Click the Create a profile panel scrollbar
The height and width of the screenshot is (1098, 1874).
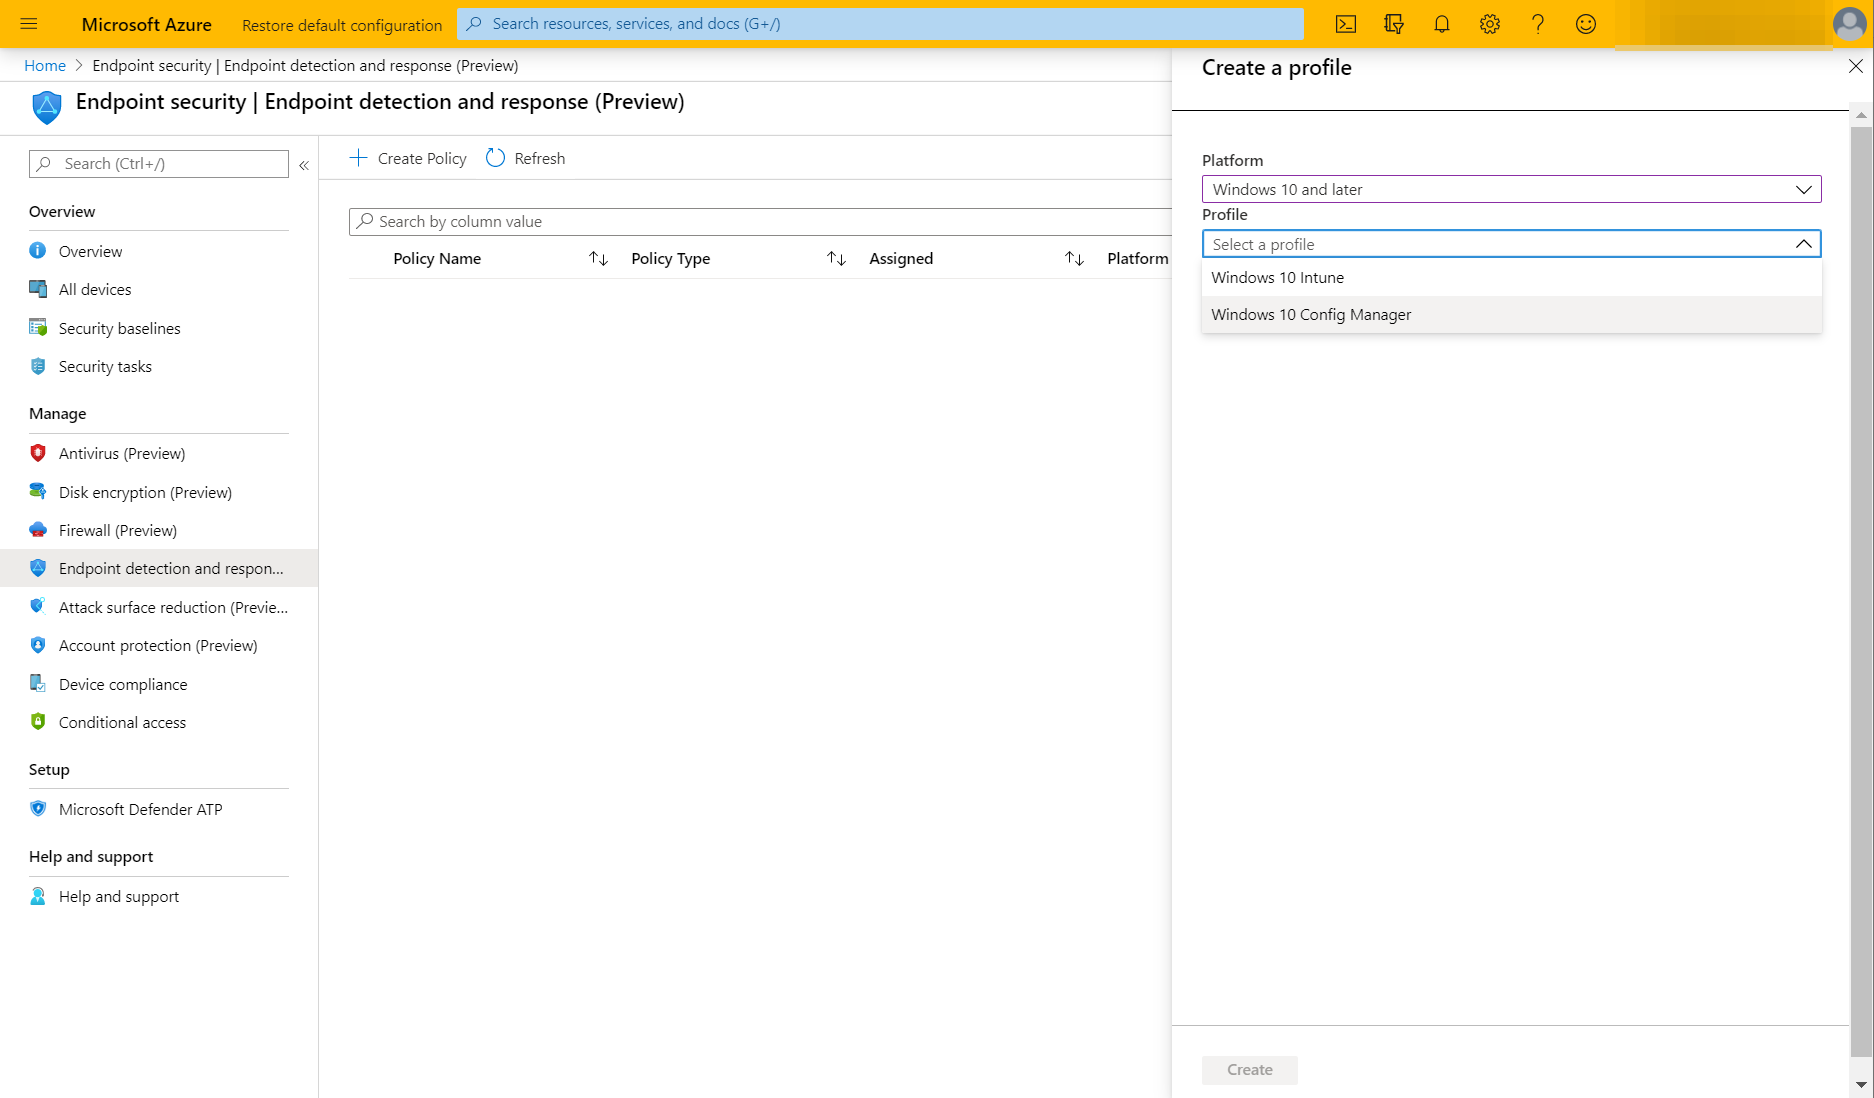click(x=1861, y=590)
